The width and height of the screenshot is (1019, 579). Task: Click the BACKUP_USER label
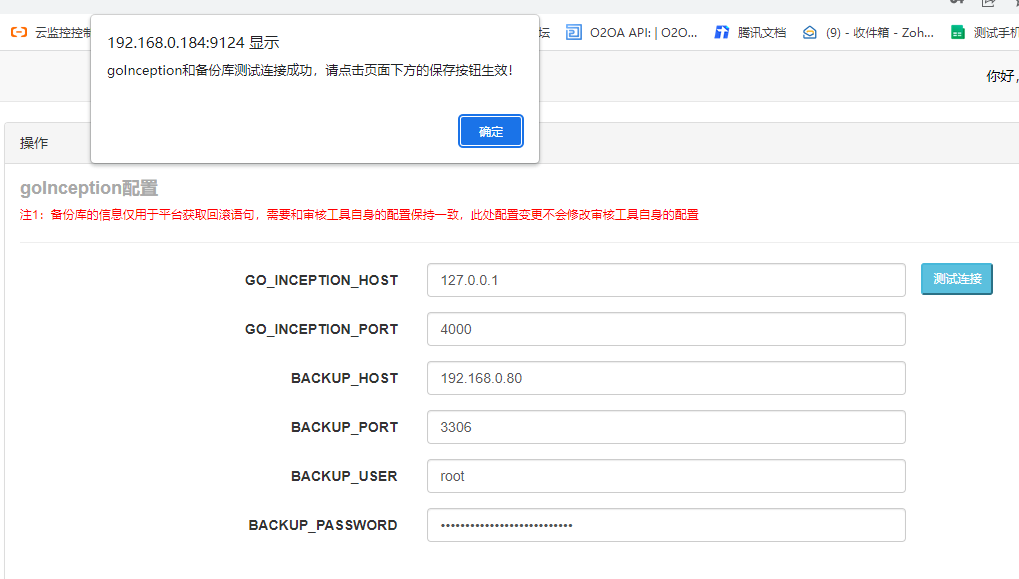344,476
